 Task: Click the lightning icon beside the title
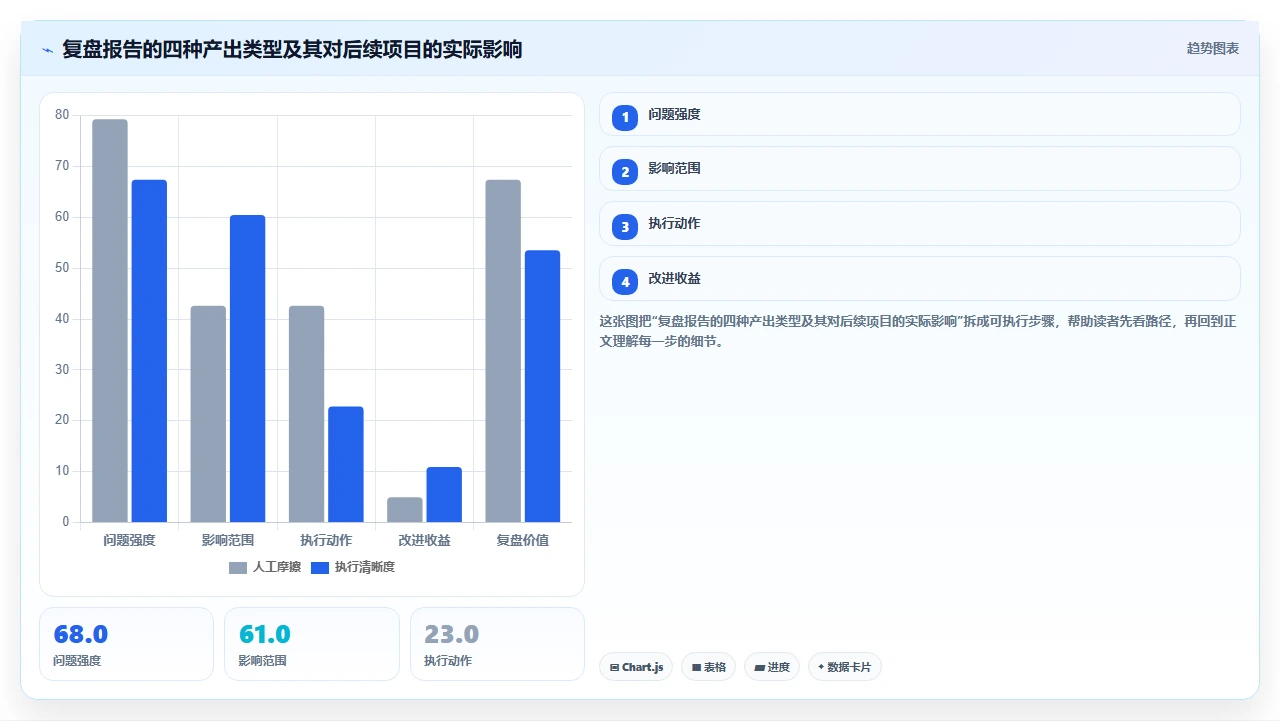pyautogui.click(x=47, y=49)
